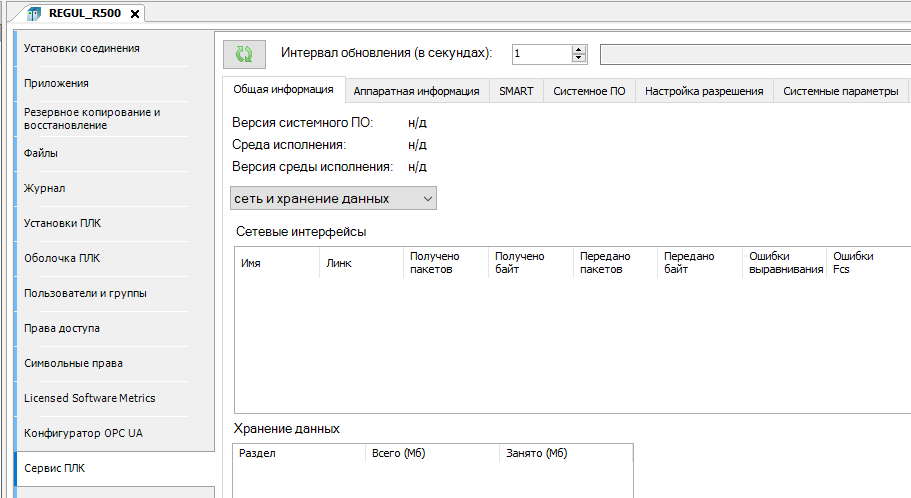Open Установки соединения in the sidebar
The width and height of the screenshot is (911, 498).
pyautogui.click(x=82, y=48)
